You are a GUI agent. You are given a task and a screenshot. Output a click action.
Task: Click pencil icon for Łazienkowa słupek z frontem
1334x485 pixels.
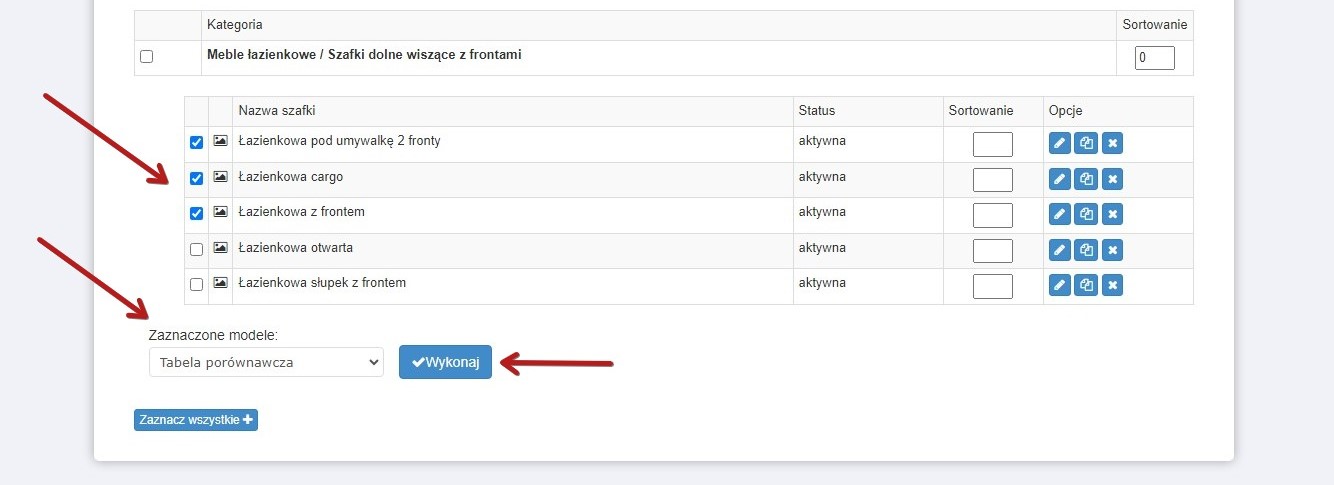1059,285
